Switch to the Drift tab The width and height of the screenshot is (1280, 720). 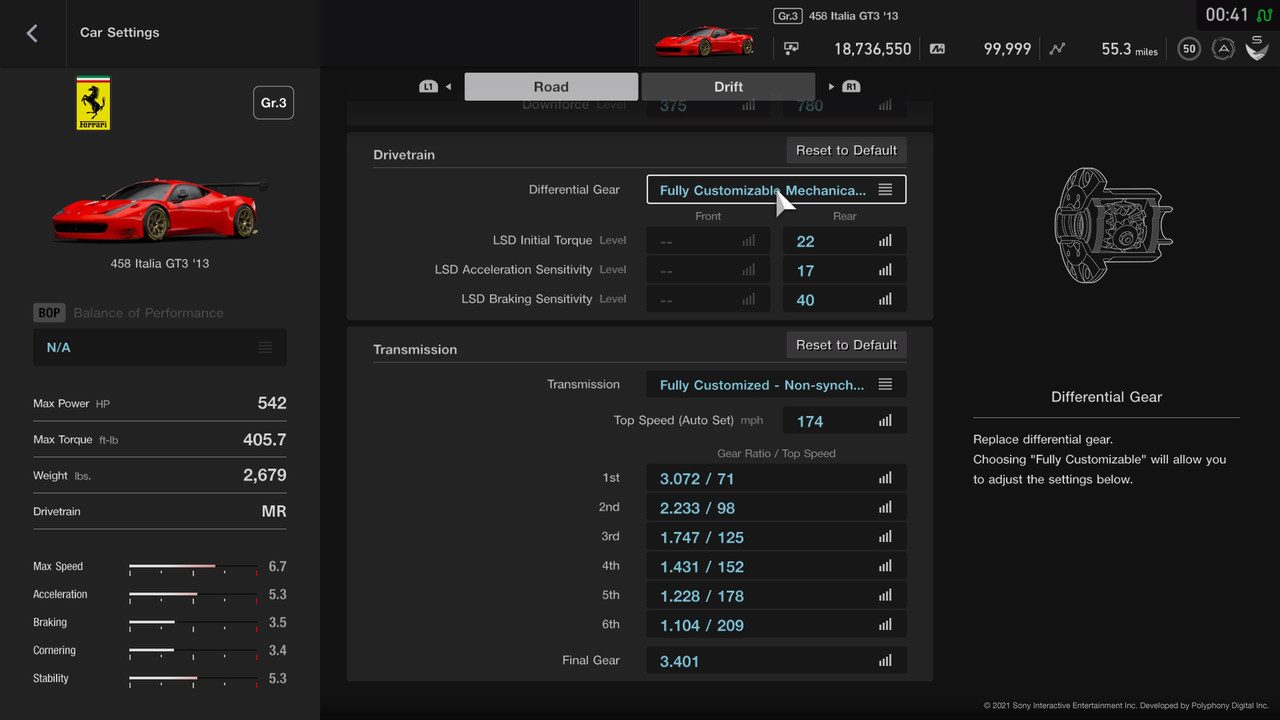tap(728, 87)
